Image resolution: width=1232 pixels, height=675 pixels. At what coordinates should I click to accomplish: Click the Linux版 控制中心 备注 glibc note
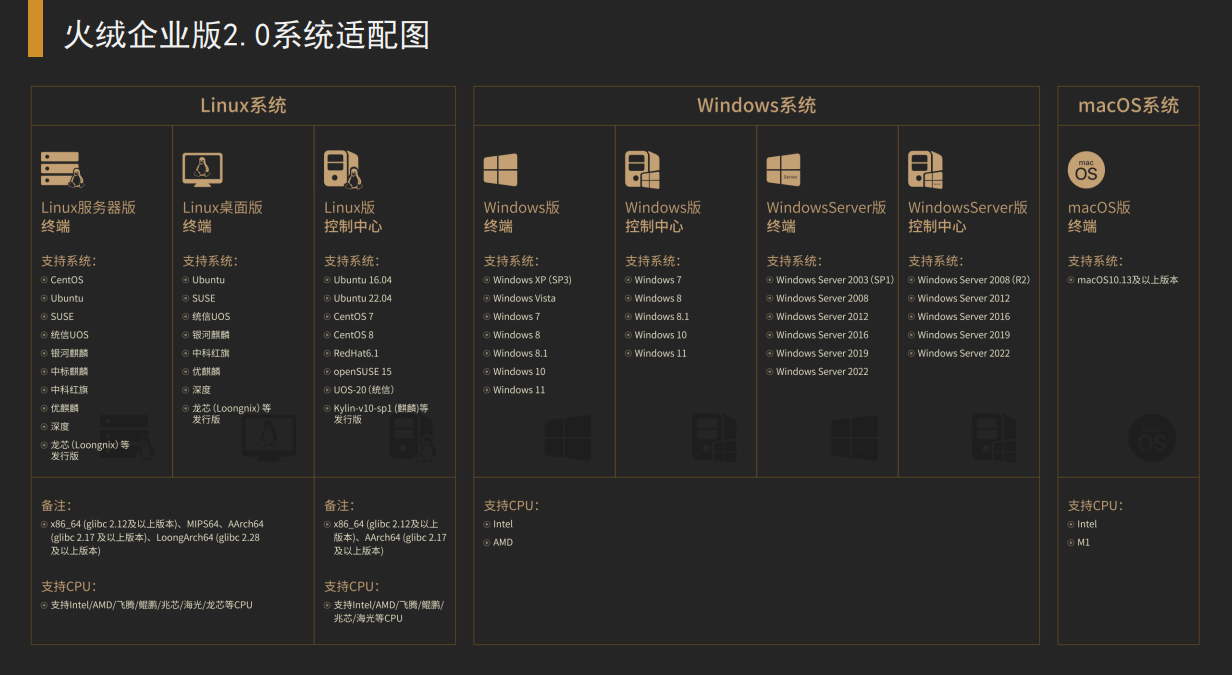click(390, 537)
